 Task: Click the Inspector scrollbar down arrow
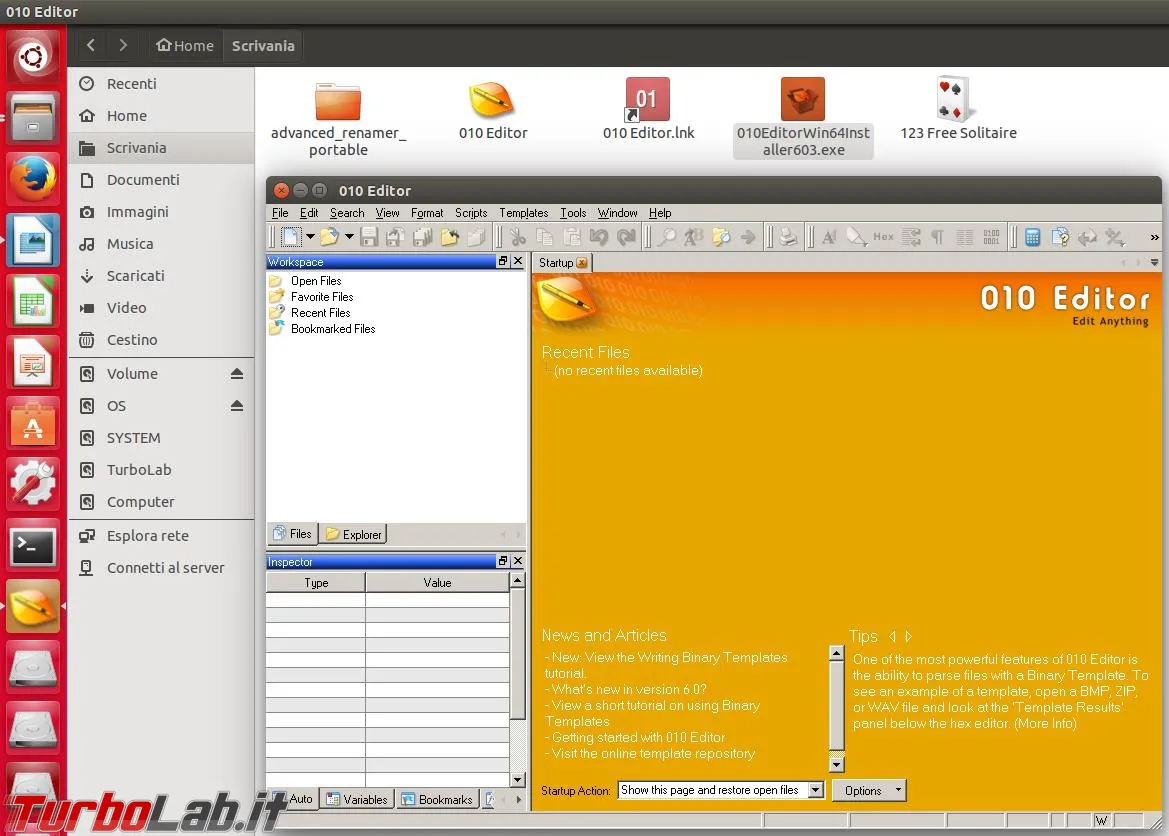tap(518, 780)
